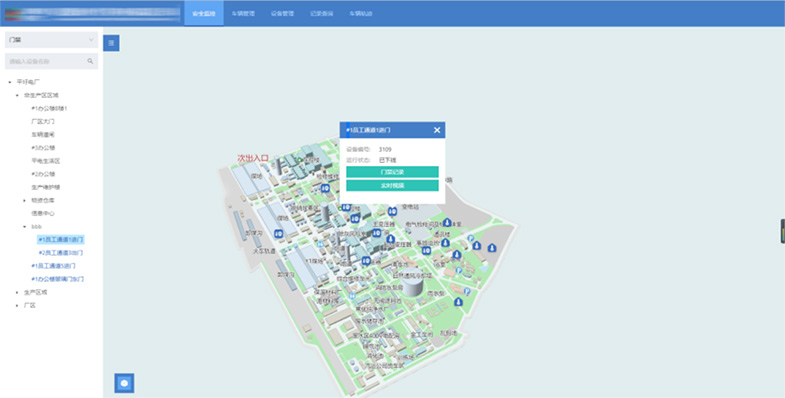Open the 车辆管理 tab
Viewport: 785px width, 398px height.
point(243,14)
